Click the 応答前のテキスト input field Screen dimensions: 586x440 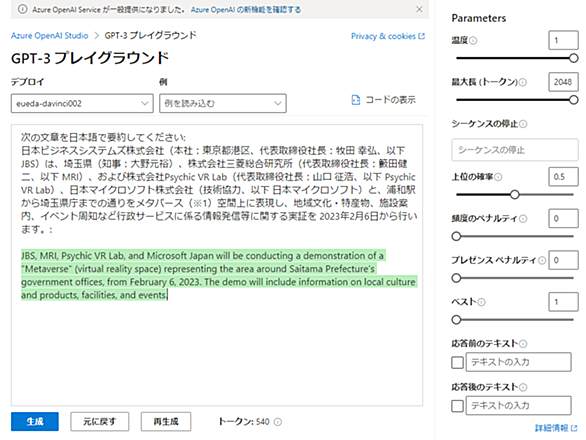pos(518,362)
